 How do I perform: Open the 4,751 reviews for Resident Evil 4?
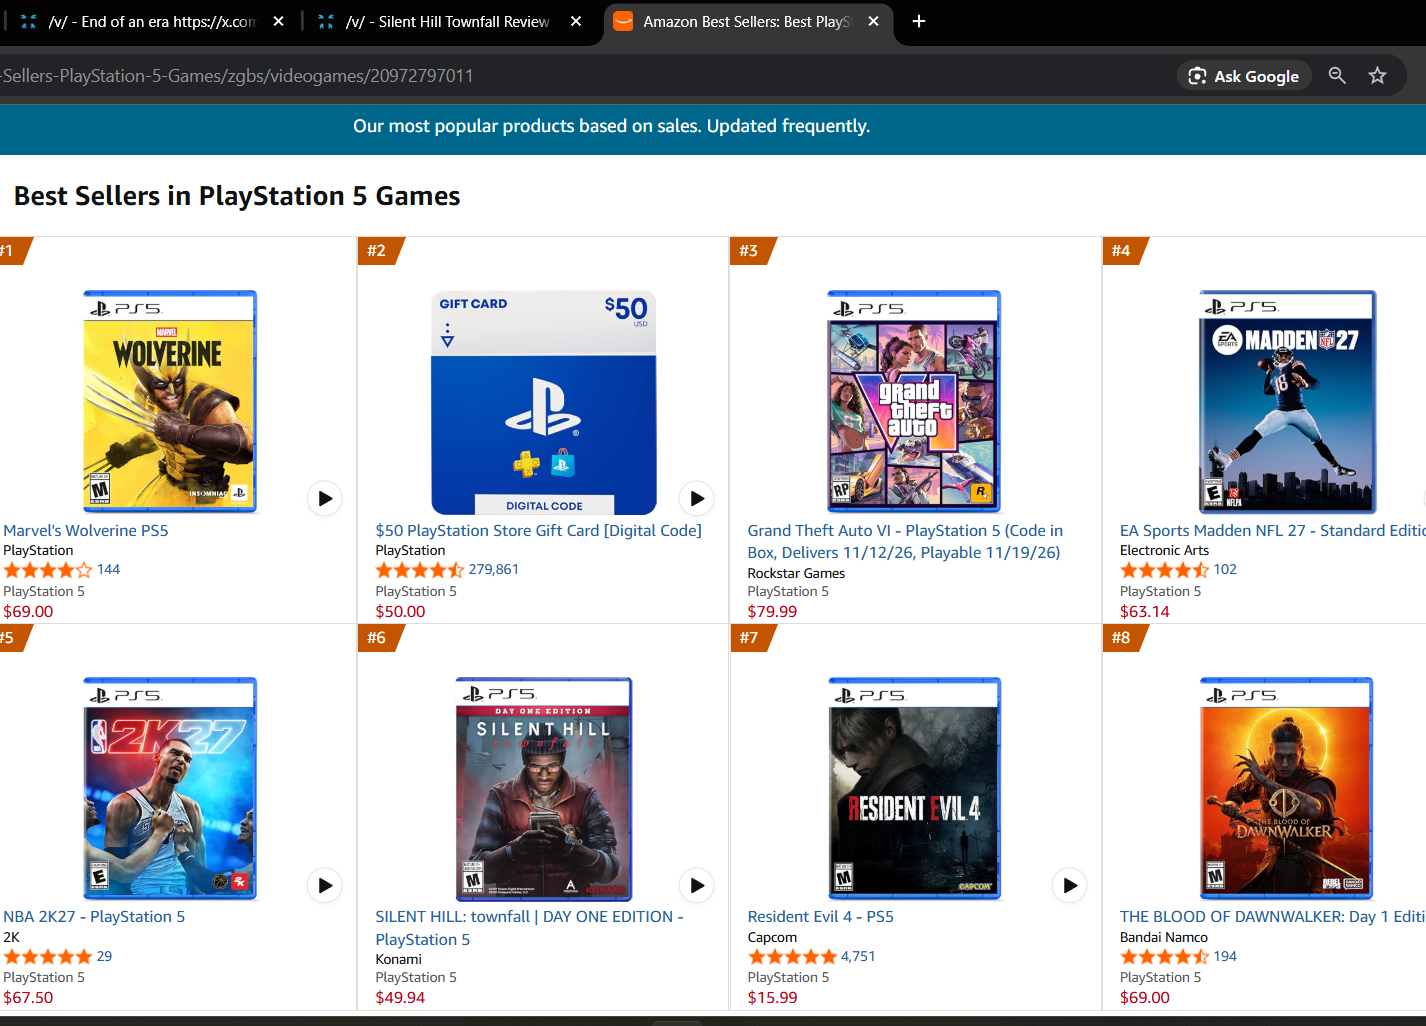(x=858, y=956)
